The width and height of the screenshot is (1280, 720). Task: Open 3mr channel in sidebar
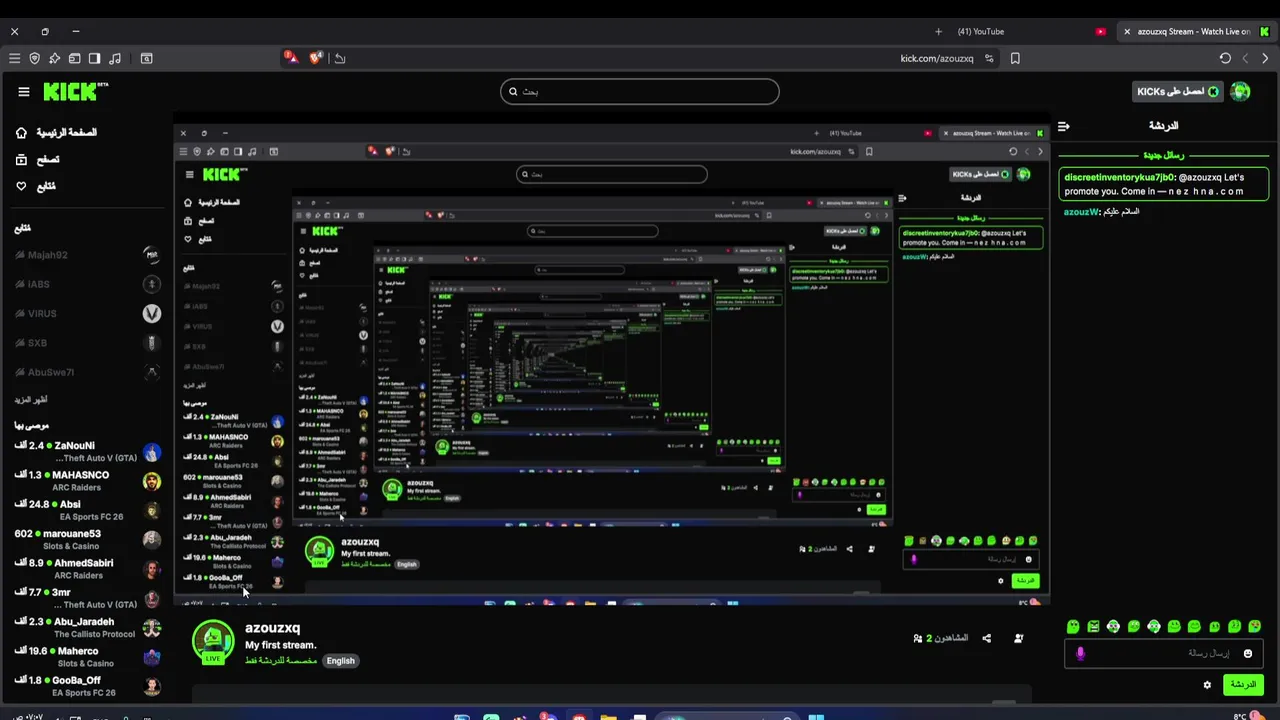[88, 598]
